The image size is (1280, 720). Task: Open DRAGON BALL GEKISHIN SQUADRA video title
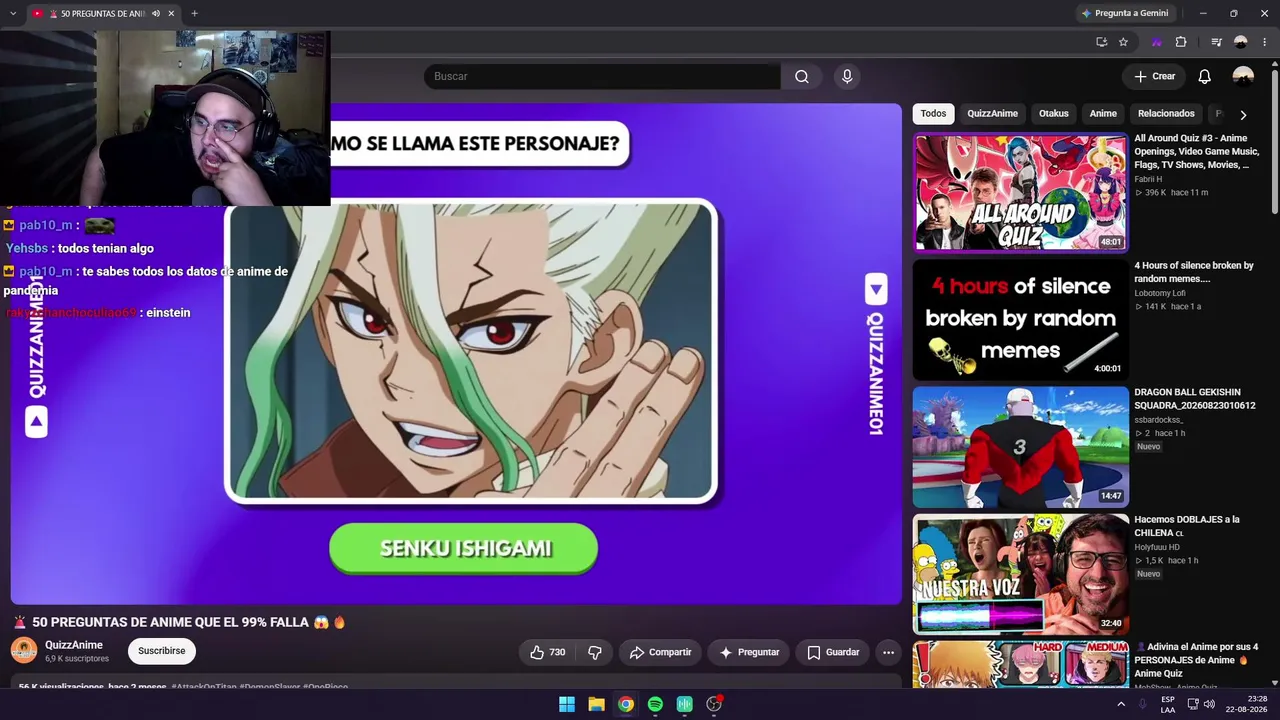click(1195, 399)
